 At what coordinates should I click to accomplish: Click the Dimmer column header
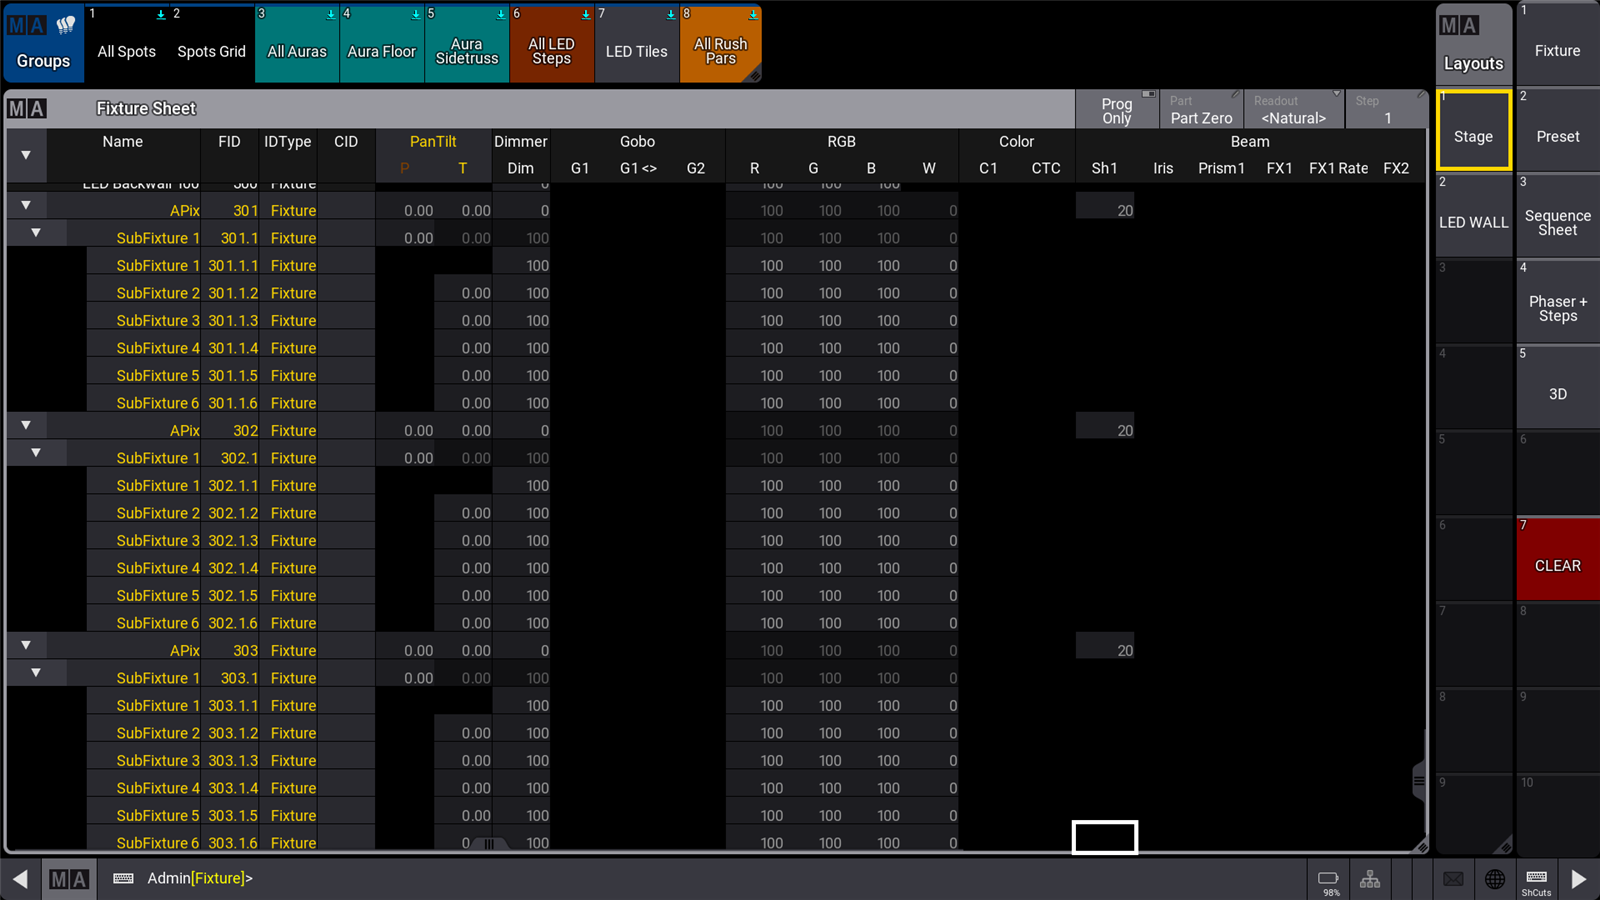pos(521,142)
